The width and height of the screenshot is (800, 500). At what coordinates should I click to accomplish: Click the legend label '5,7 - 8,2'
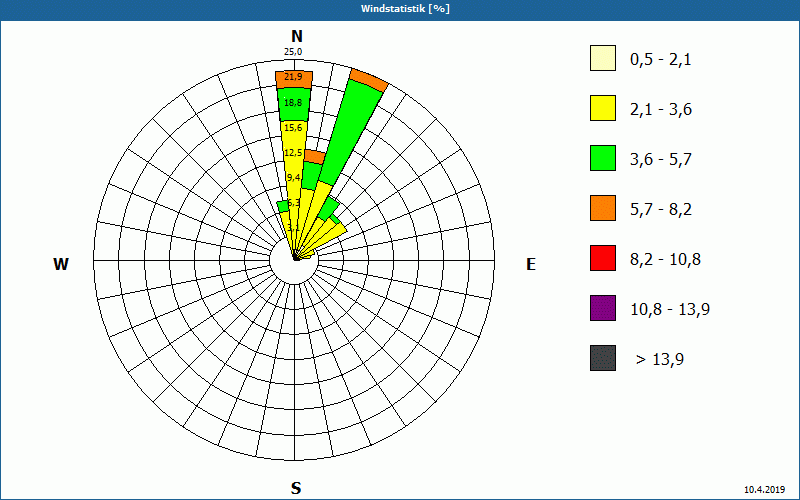661,210
